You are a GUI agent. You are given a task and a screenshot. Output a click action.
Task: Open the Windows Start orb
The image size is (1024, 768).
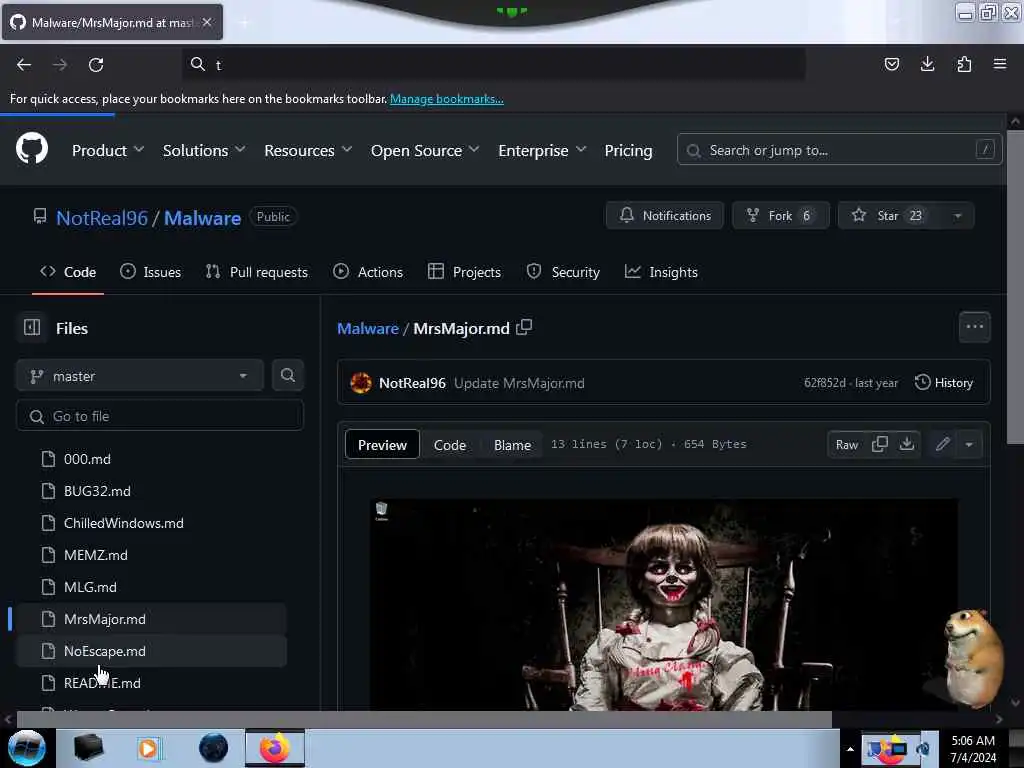[x=27, y=748]
